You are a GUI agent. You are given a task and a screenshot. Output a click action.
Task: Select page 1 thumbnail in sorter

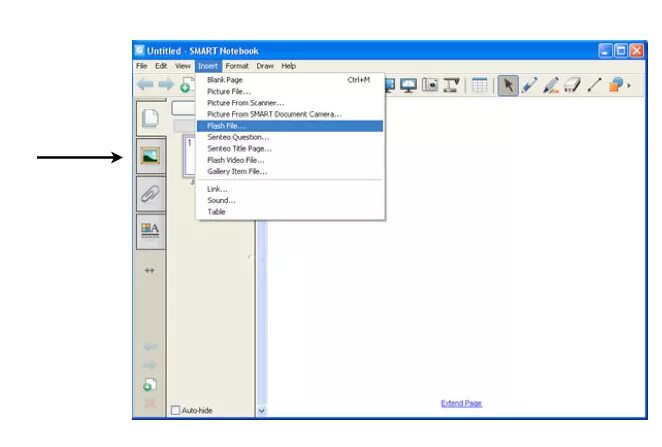[x=190, y=155]
